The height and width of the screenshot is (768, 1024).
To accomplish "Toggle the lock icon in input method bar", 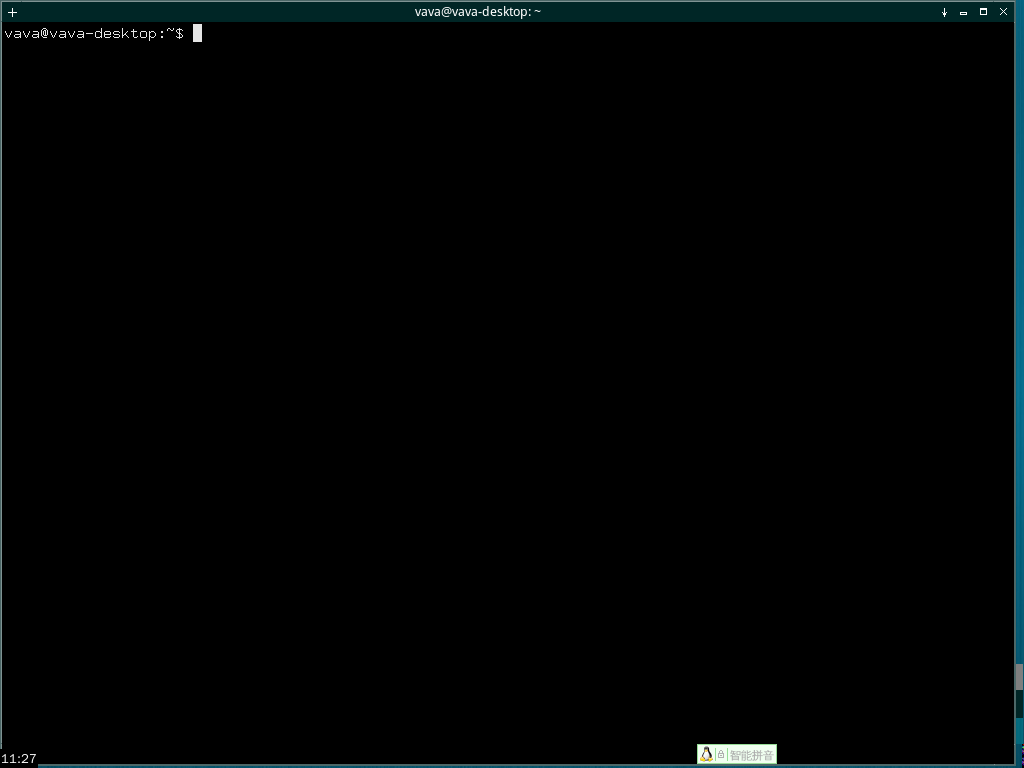I will (721, 754).
